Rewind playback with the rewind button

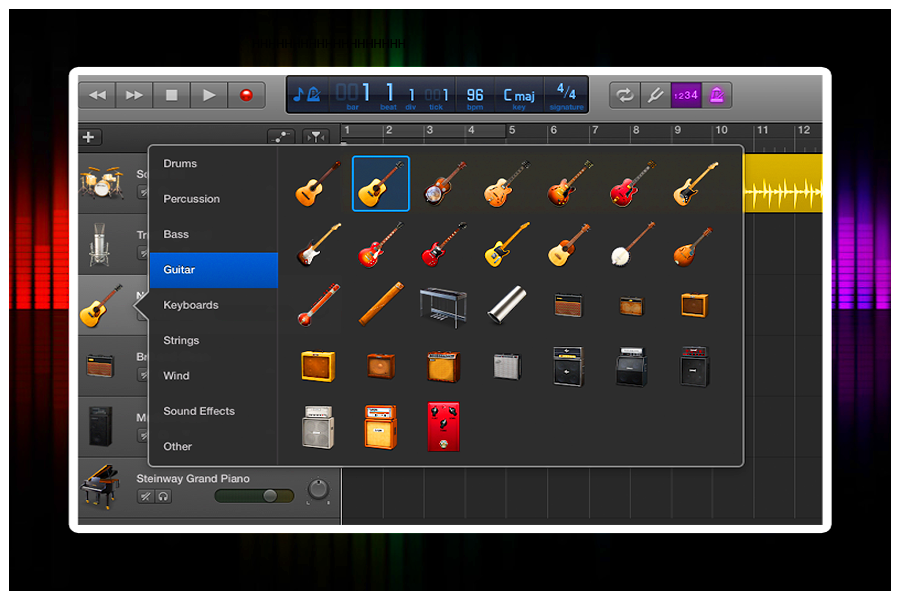(x=98, y=95)
